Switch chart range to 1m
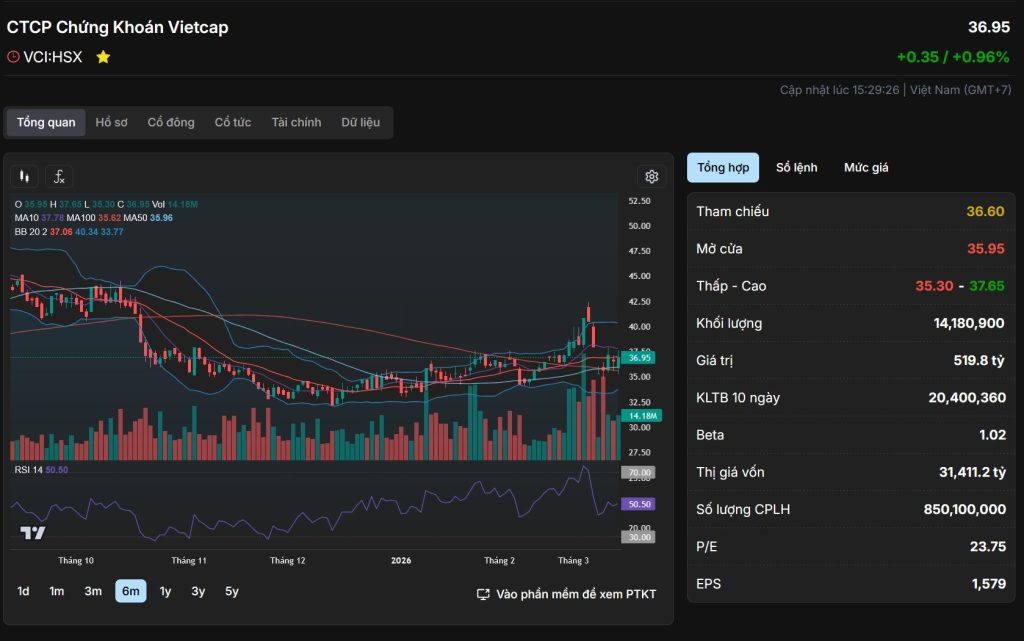The height and width of the screenshot is (641, 1024). point(57,591)
